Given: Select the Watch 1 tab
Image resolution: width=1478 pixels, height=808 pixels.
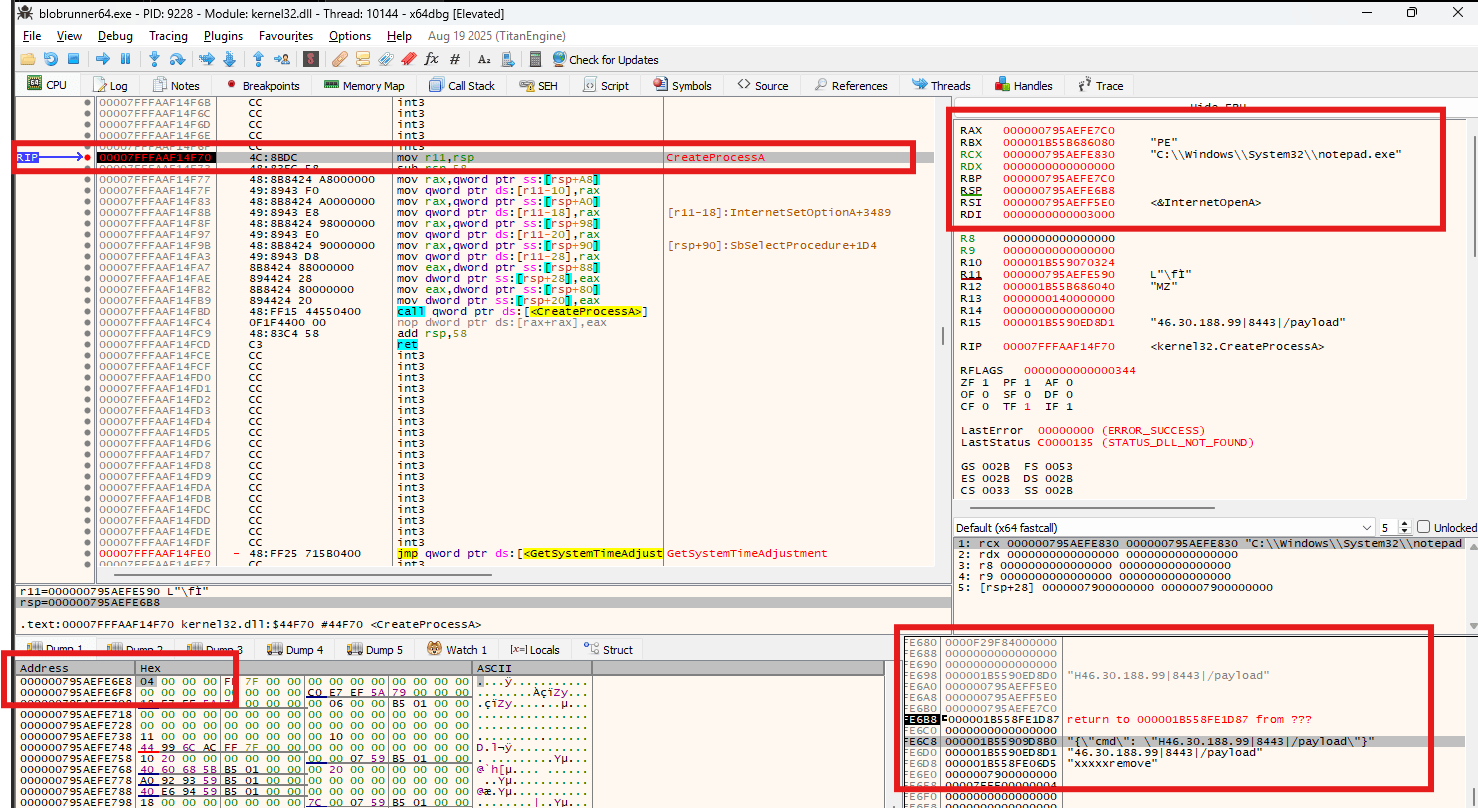Looking at the screenshot, I should [x=457, y=650].
